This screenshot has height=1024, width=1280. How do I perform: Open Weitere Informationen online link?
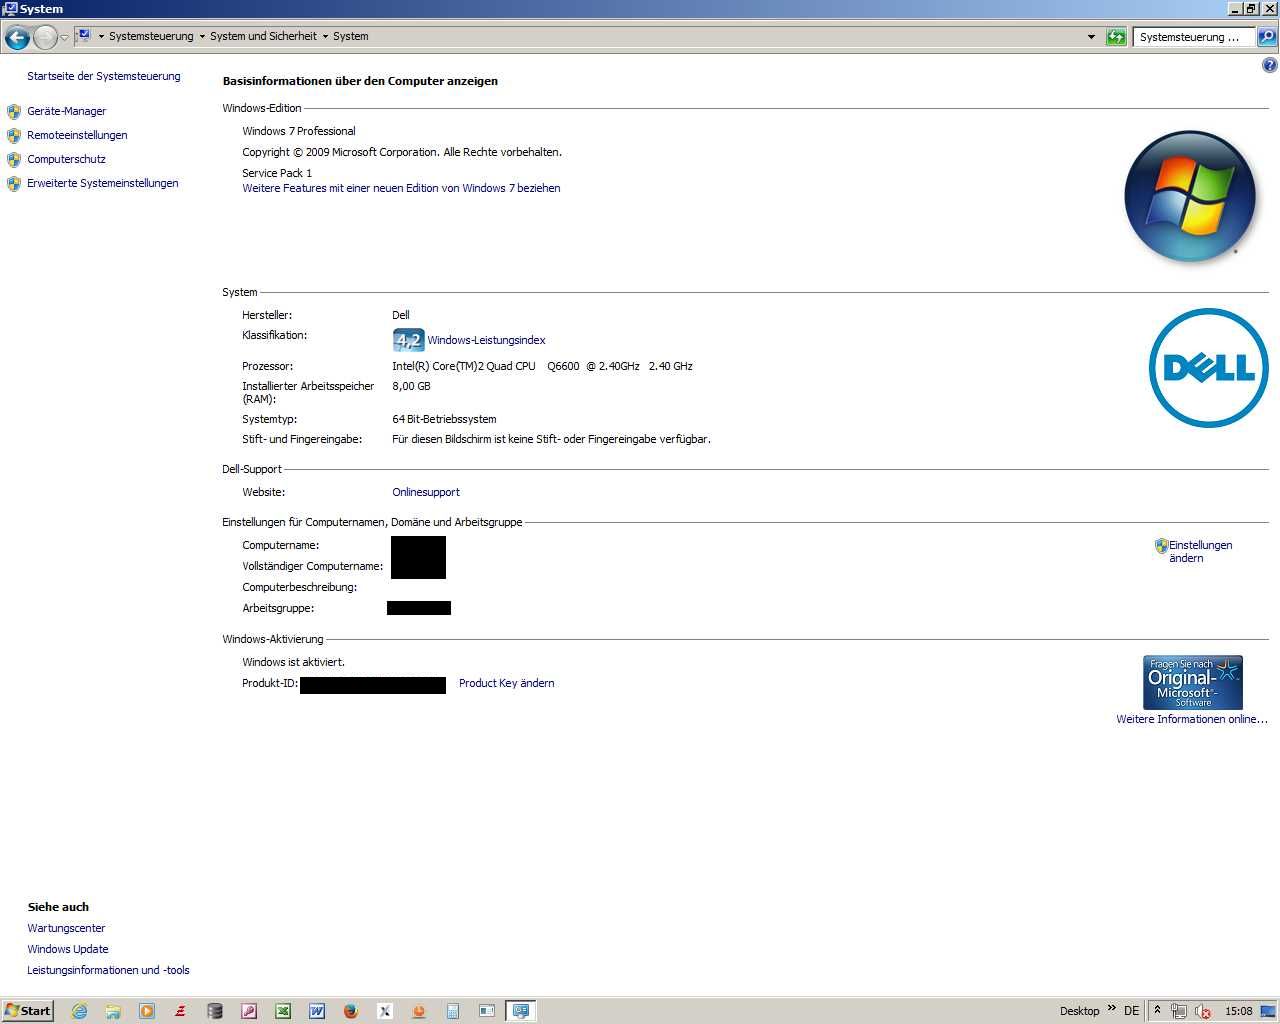point(1192,719)
